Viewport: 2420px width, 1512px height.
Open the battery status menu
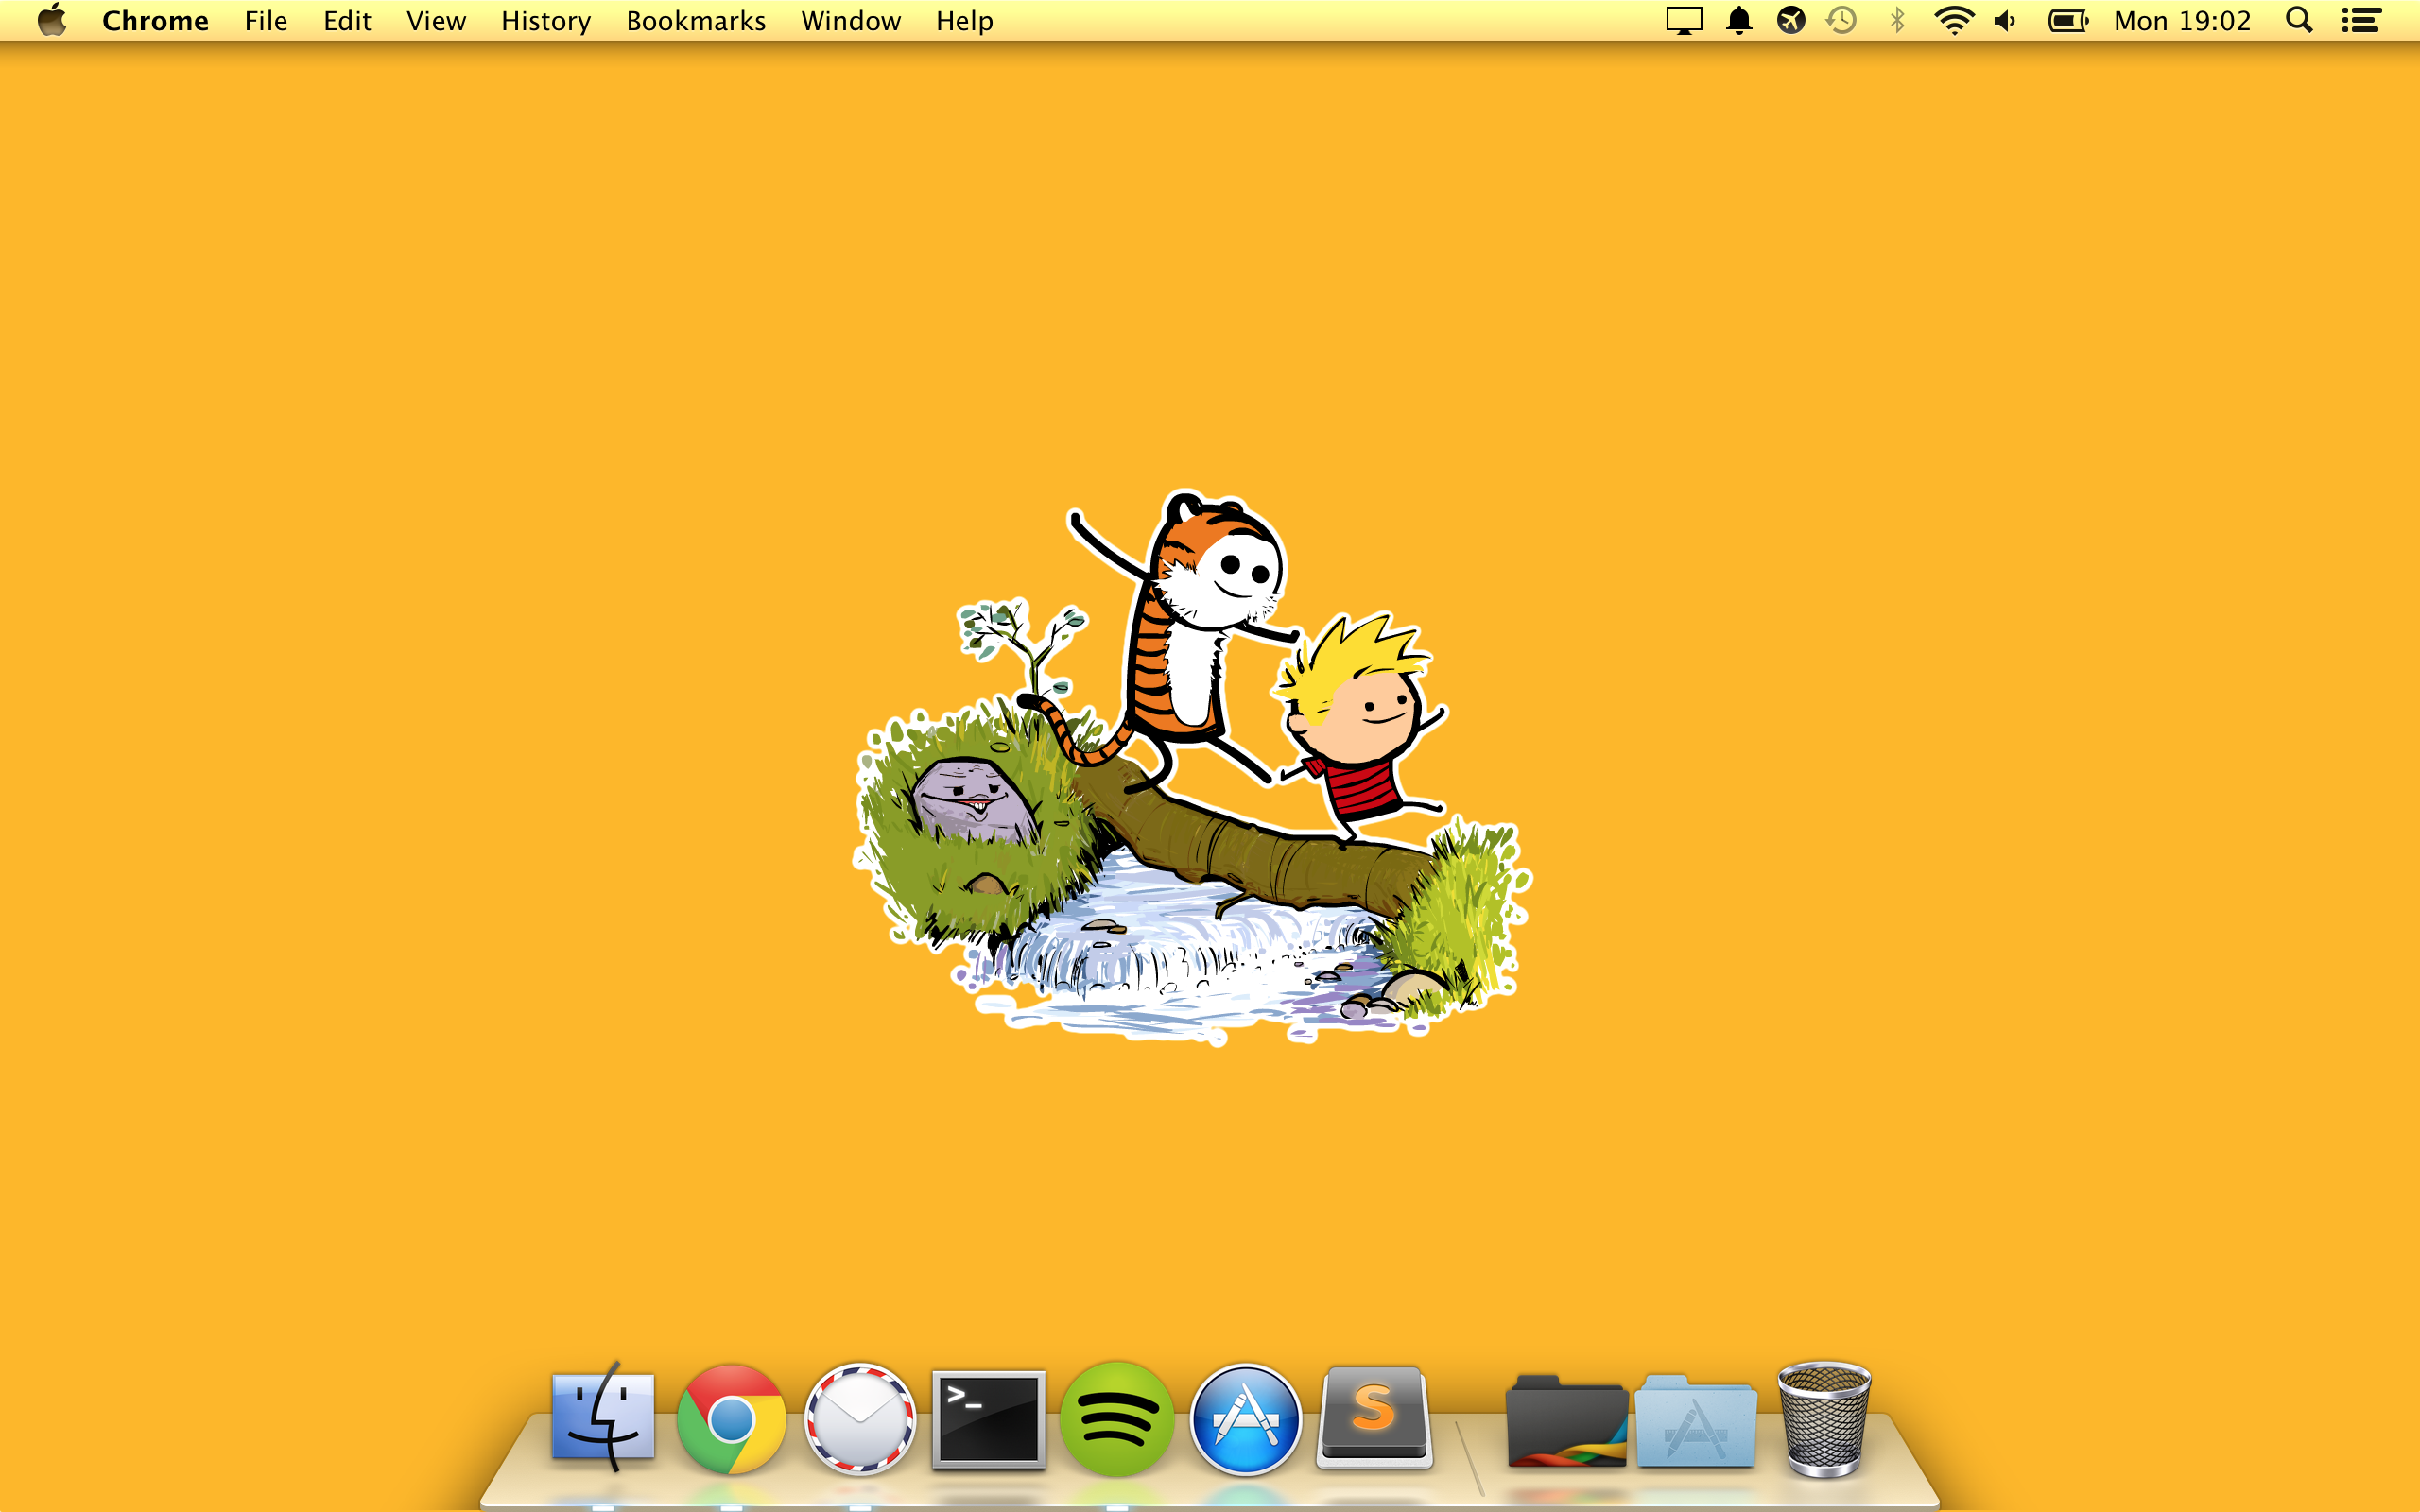point(2067,21)
